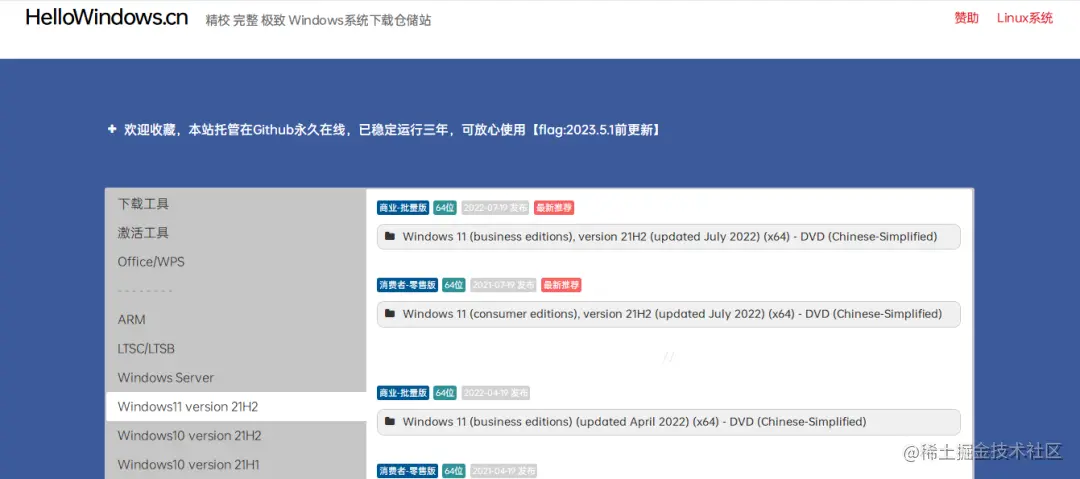Click 64位 tag above business July 2022 entry

tap(445, 207)
